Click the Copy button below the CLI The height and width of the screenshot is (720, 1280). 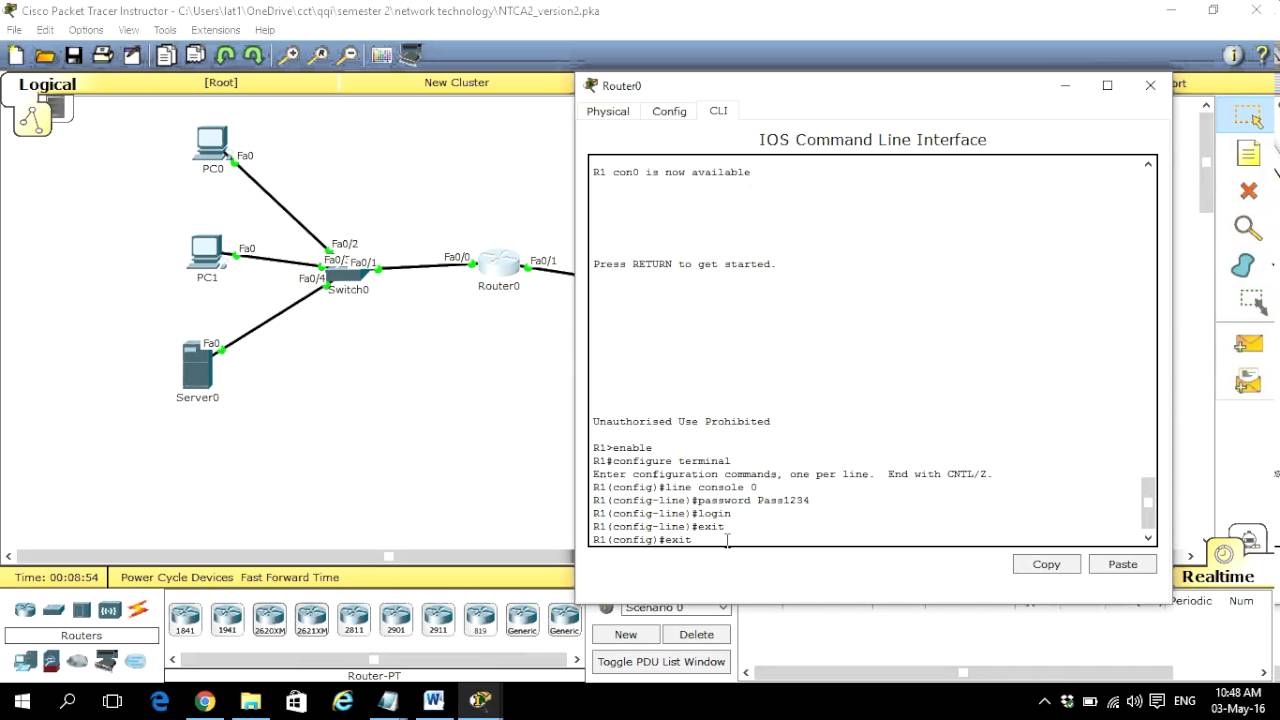click(1046, 564)
